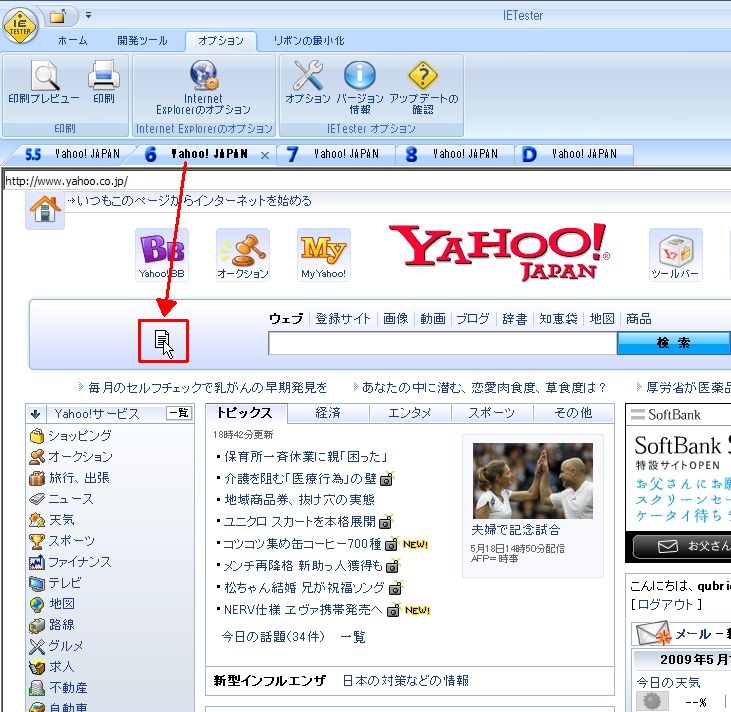The width and height of the screenshot is (731, 712).
Task: Open the オークション gavel icon at top
Action: click(243, 255)
